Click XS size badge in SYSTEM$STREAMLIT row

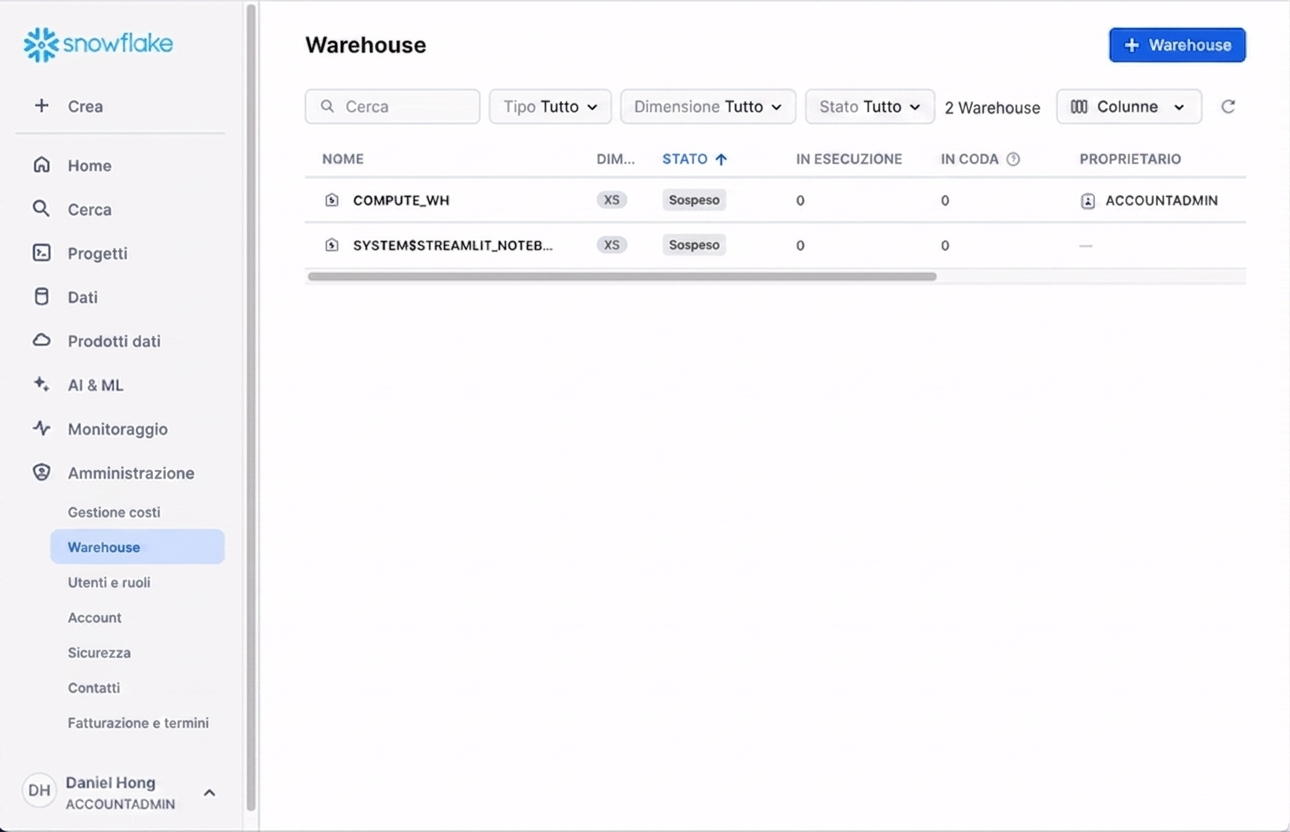click(612, 245)
